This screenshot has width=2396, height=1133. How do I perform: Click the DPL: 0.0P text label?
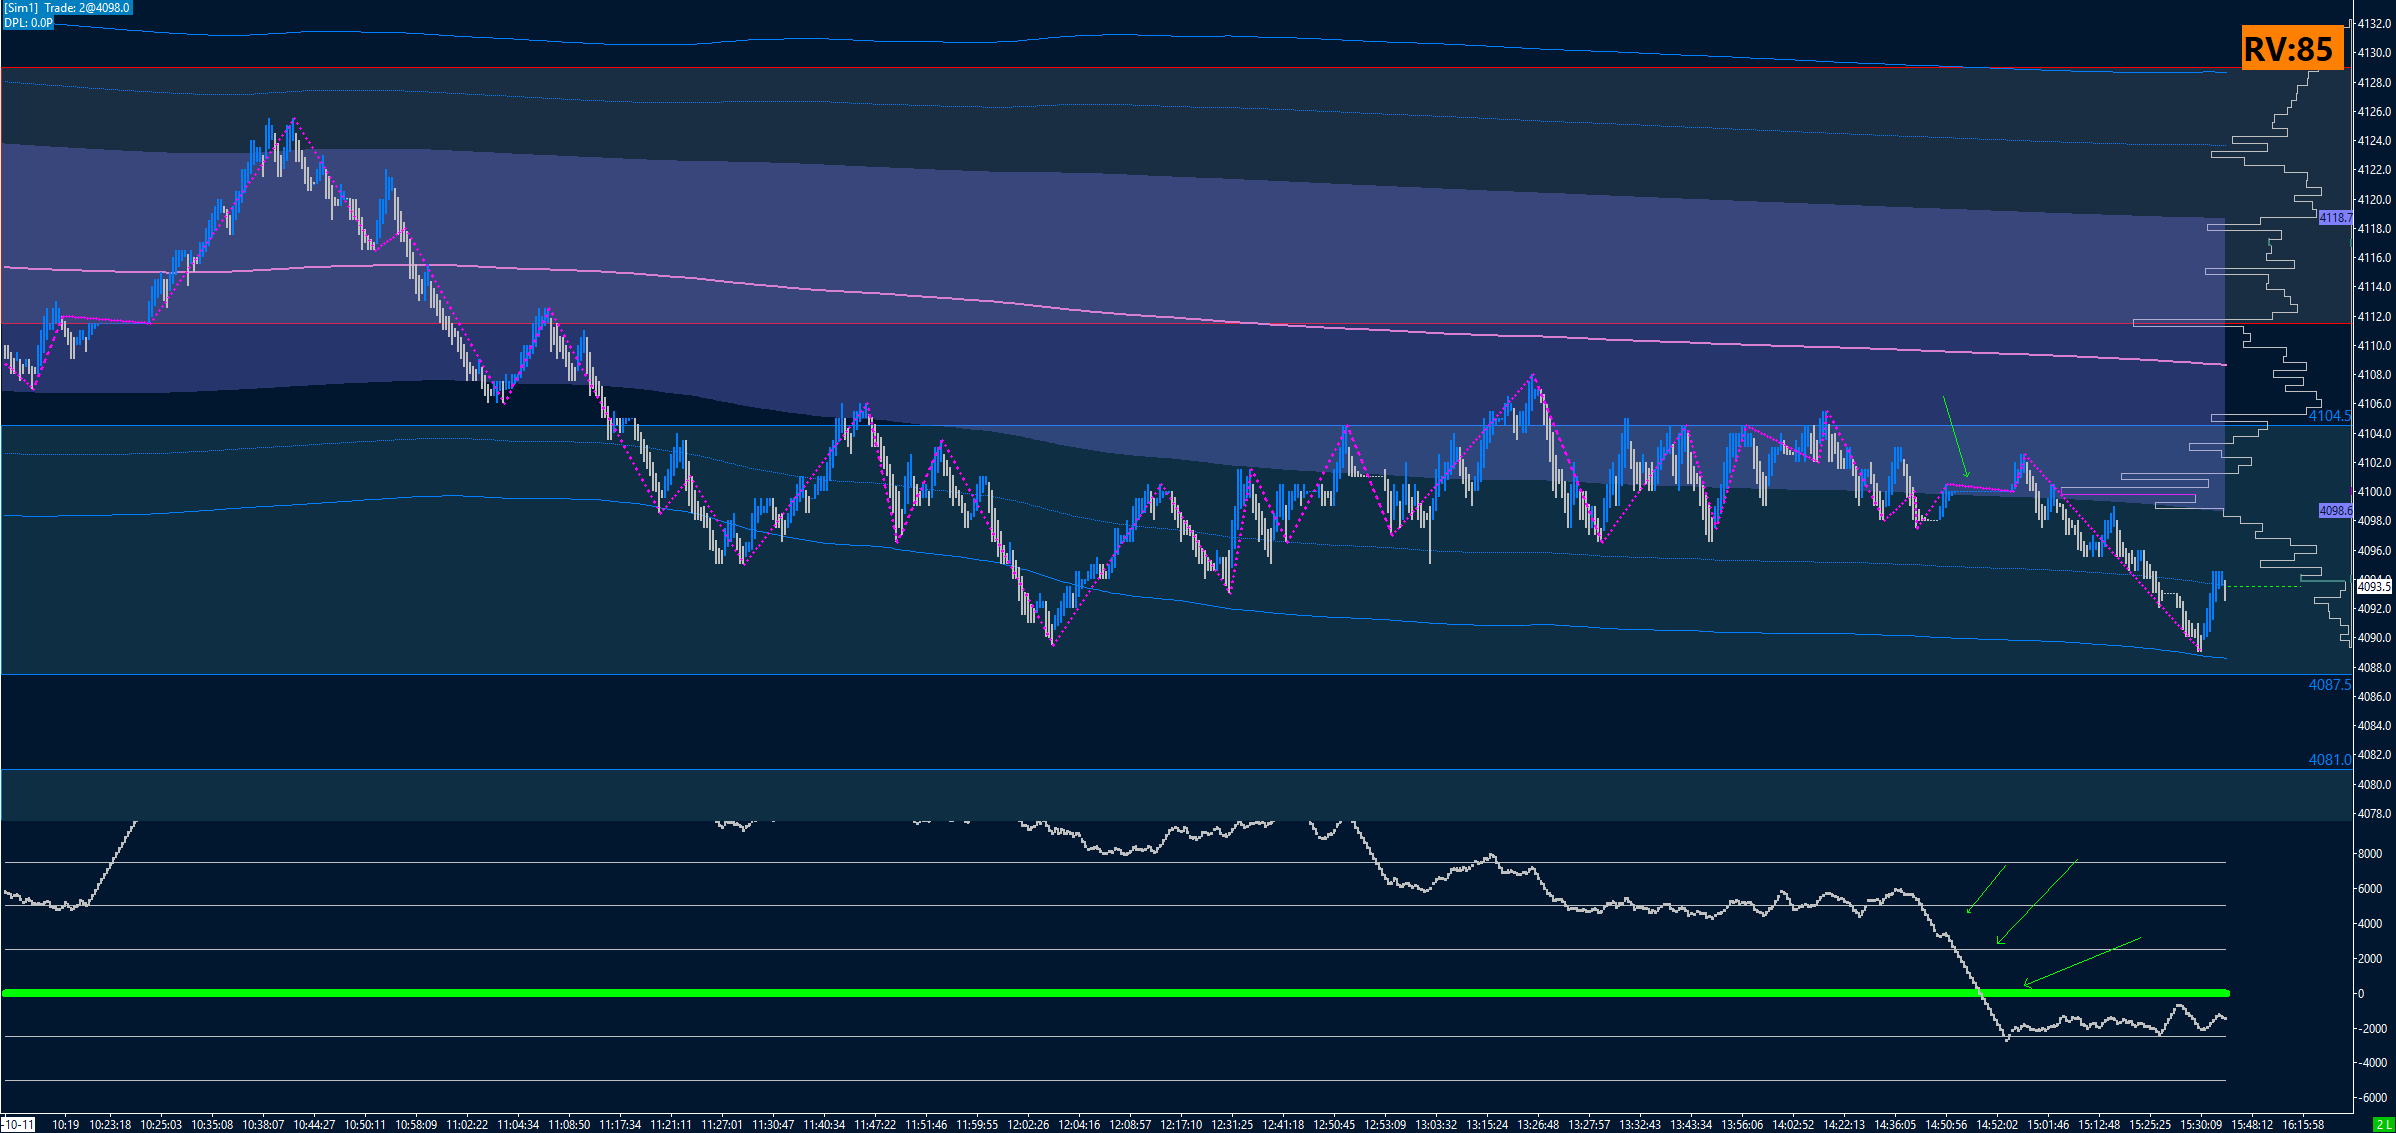pyautogui.click(x=29, y=22)
